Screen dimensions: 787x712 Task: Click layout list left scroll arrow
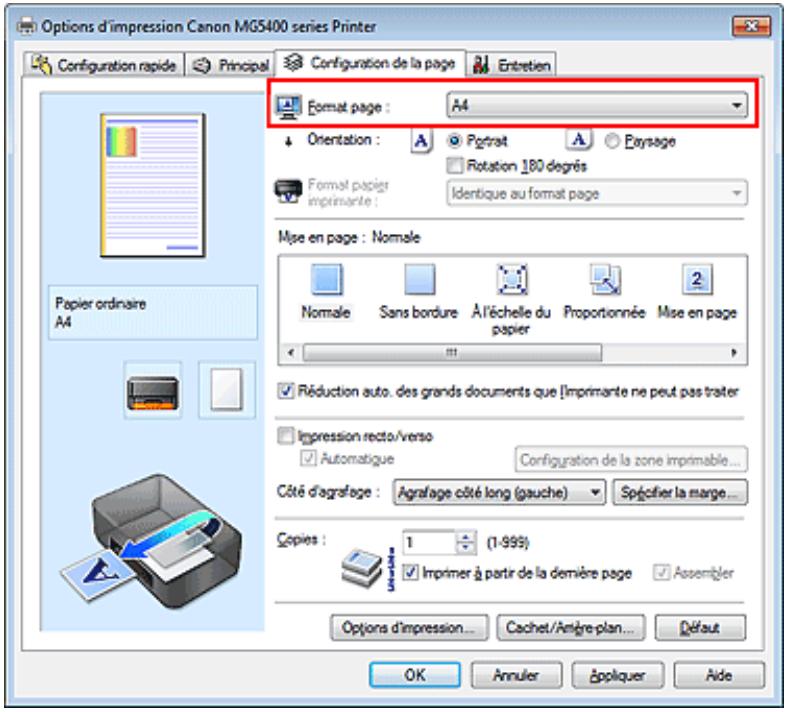pyautogui.click(x=291, y=352)
